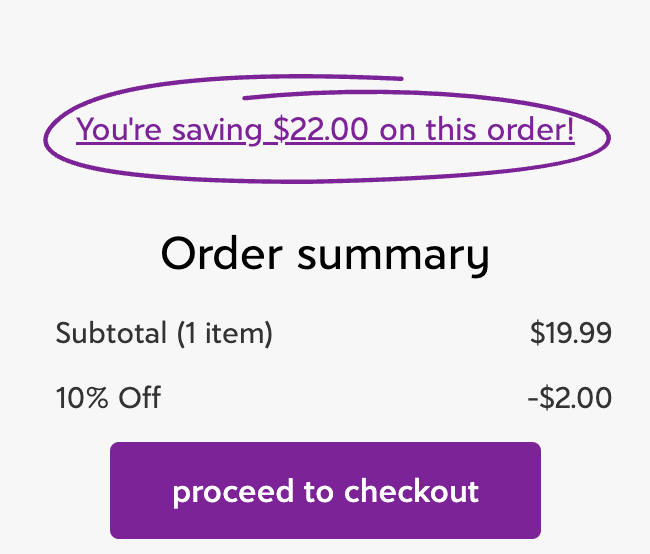
Task: Click the word "checkout" on purple button
Action: [x=412, y=492]
